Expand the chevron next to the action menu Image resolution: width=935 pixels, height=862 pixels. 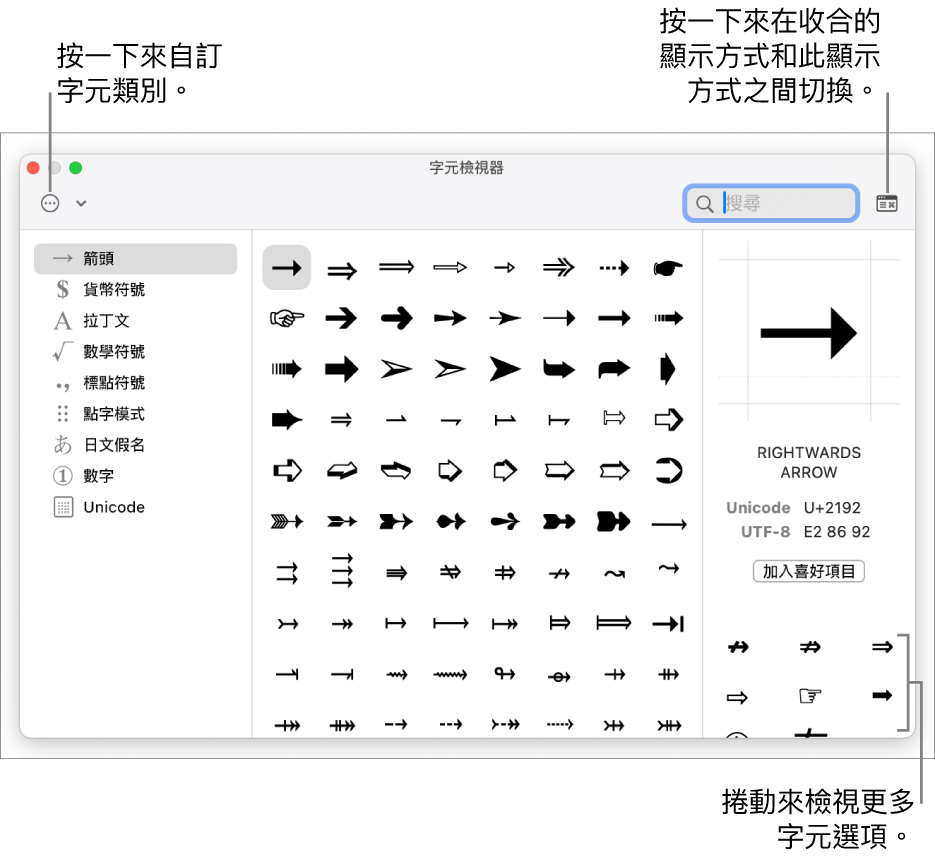pos(80,203)
